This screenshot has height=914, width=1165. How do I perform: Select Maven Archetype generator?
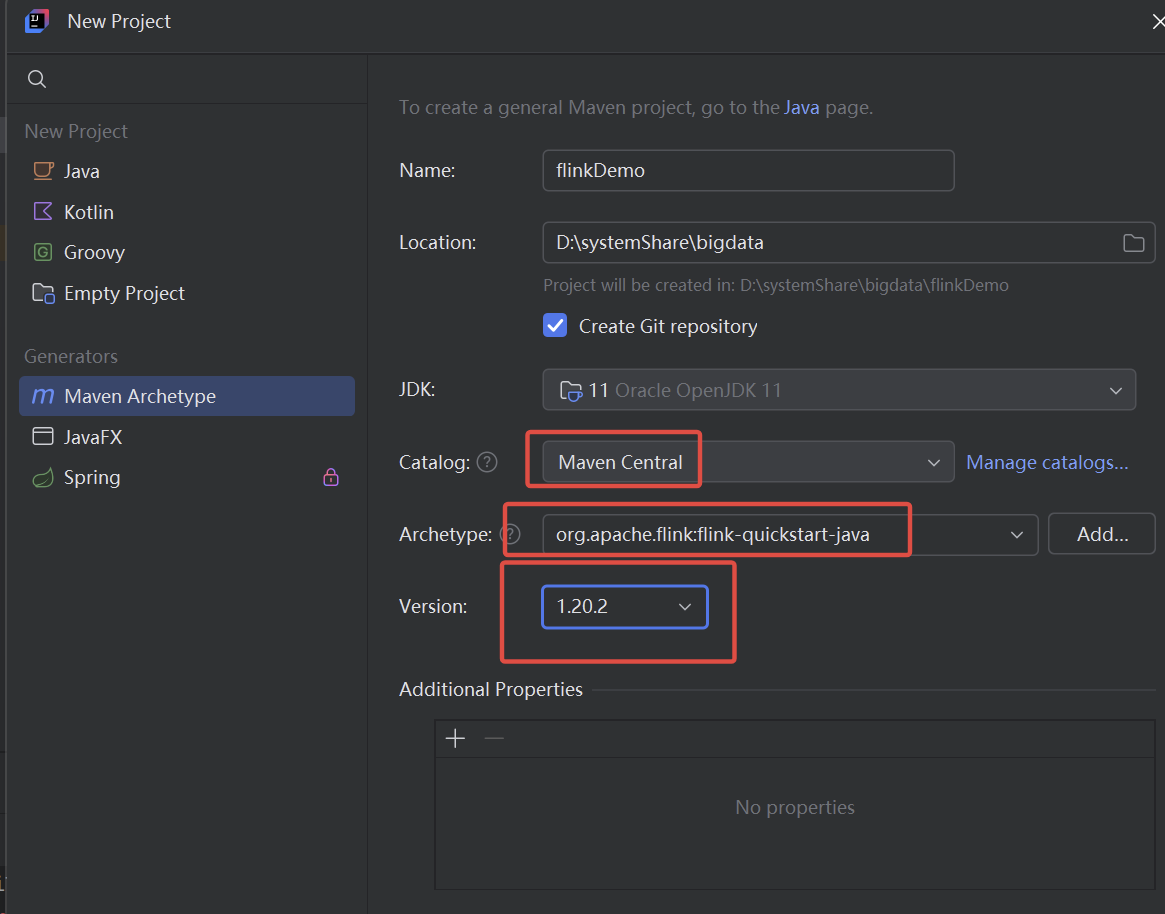pyautogui.click(x=187, y=396)
